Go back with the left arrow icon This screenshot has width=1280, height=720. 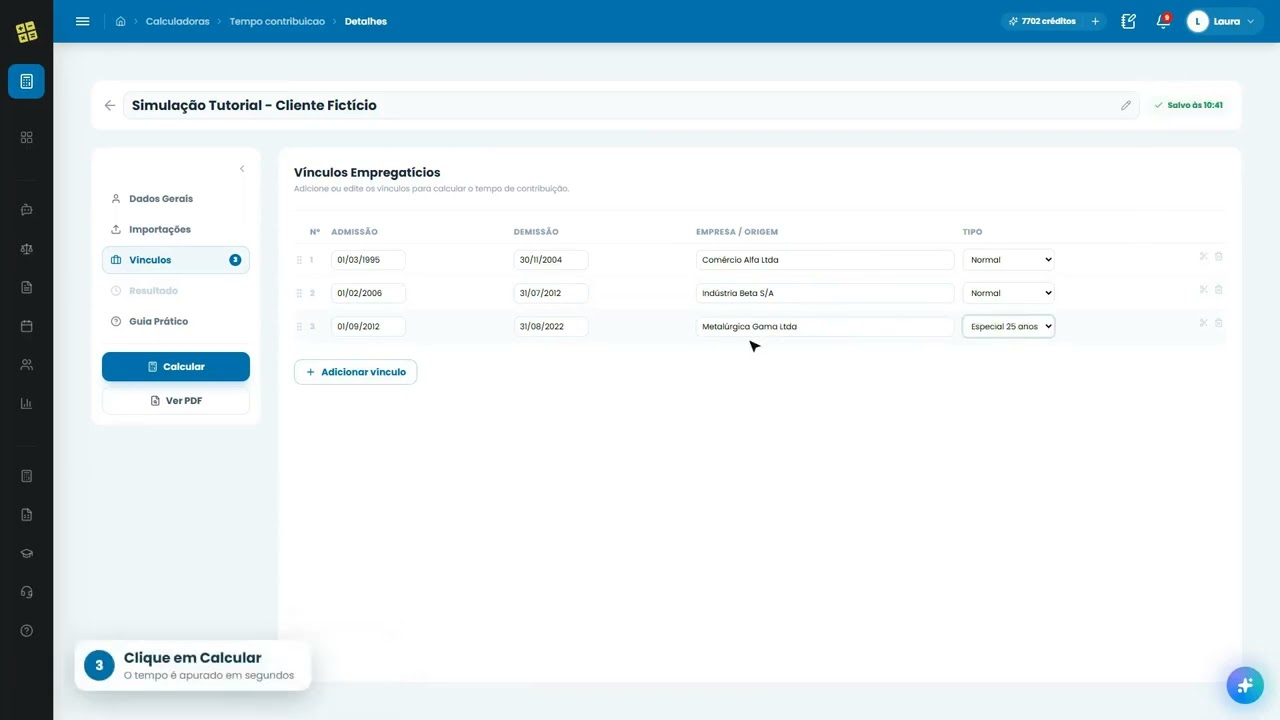[x=110, y=105]
